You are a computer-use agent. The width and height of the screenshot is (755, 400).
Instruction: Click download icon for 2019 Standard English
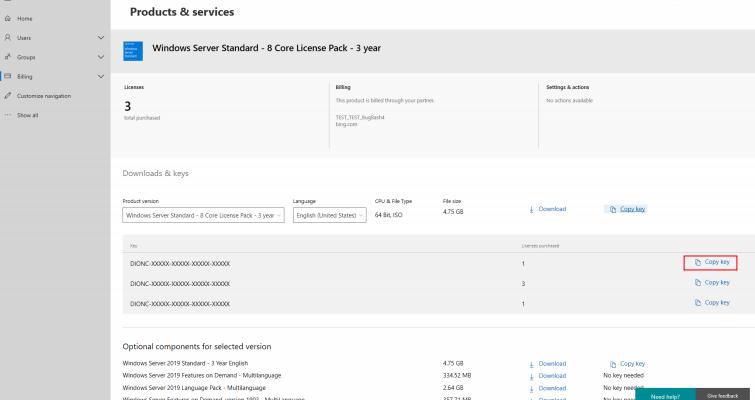(x=532, y=364)
